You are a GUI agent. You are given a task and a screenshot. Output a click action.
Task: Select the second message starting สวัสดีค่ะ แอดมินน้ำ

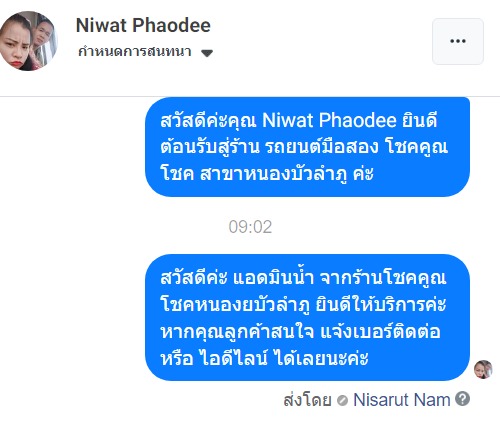tap(307, 317)
